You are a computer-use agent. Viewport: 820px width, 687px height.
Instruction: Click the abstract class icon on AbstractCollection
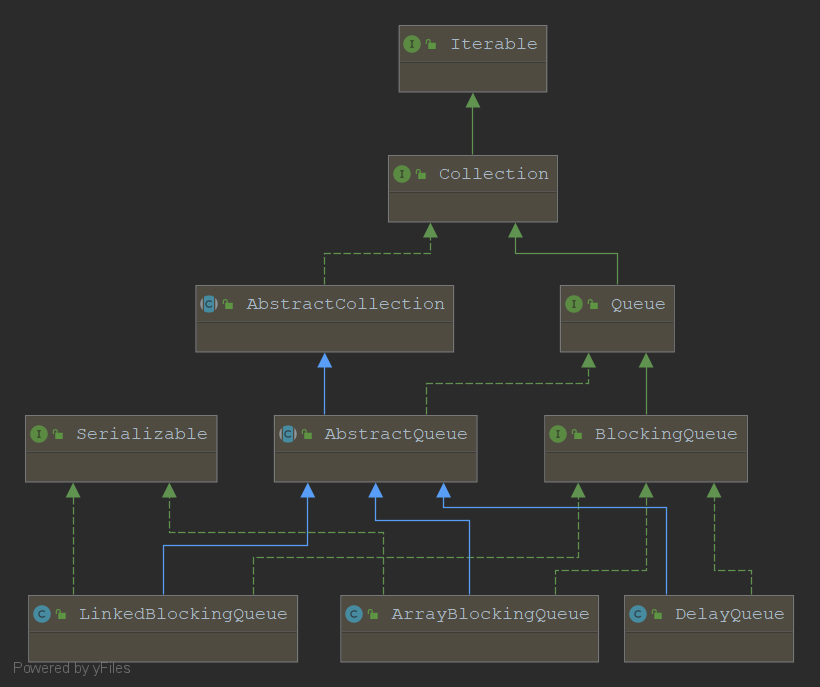pos(209,304)
